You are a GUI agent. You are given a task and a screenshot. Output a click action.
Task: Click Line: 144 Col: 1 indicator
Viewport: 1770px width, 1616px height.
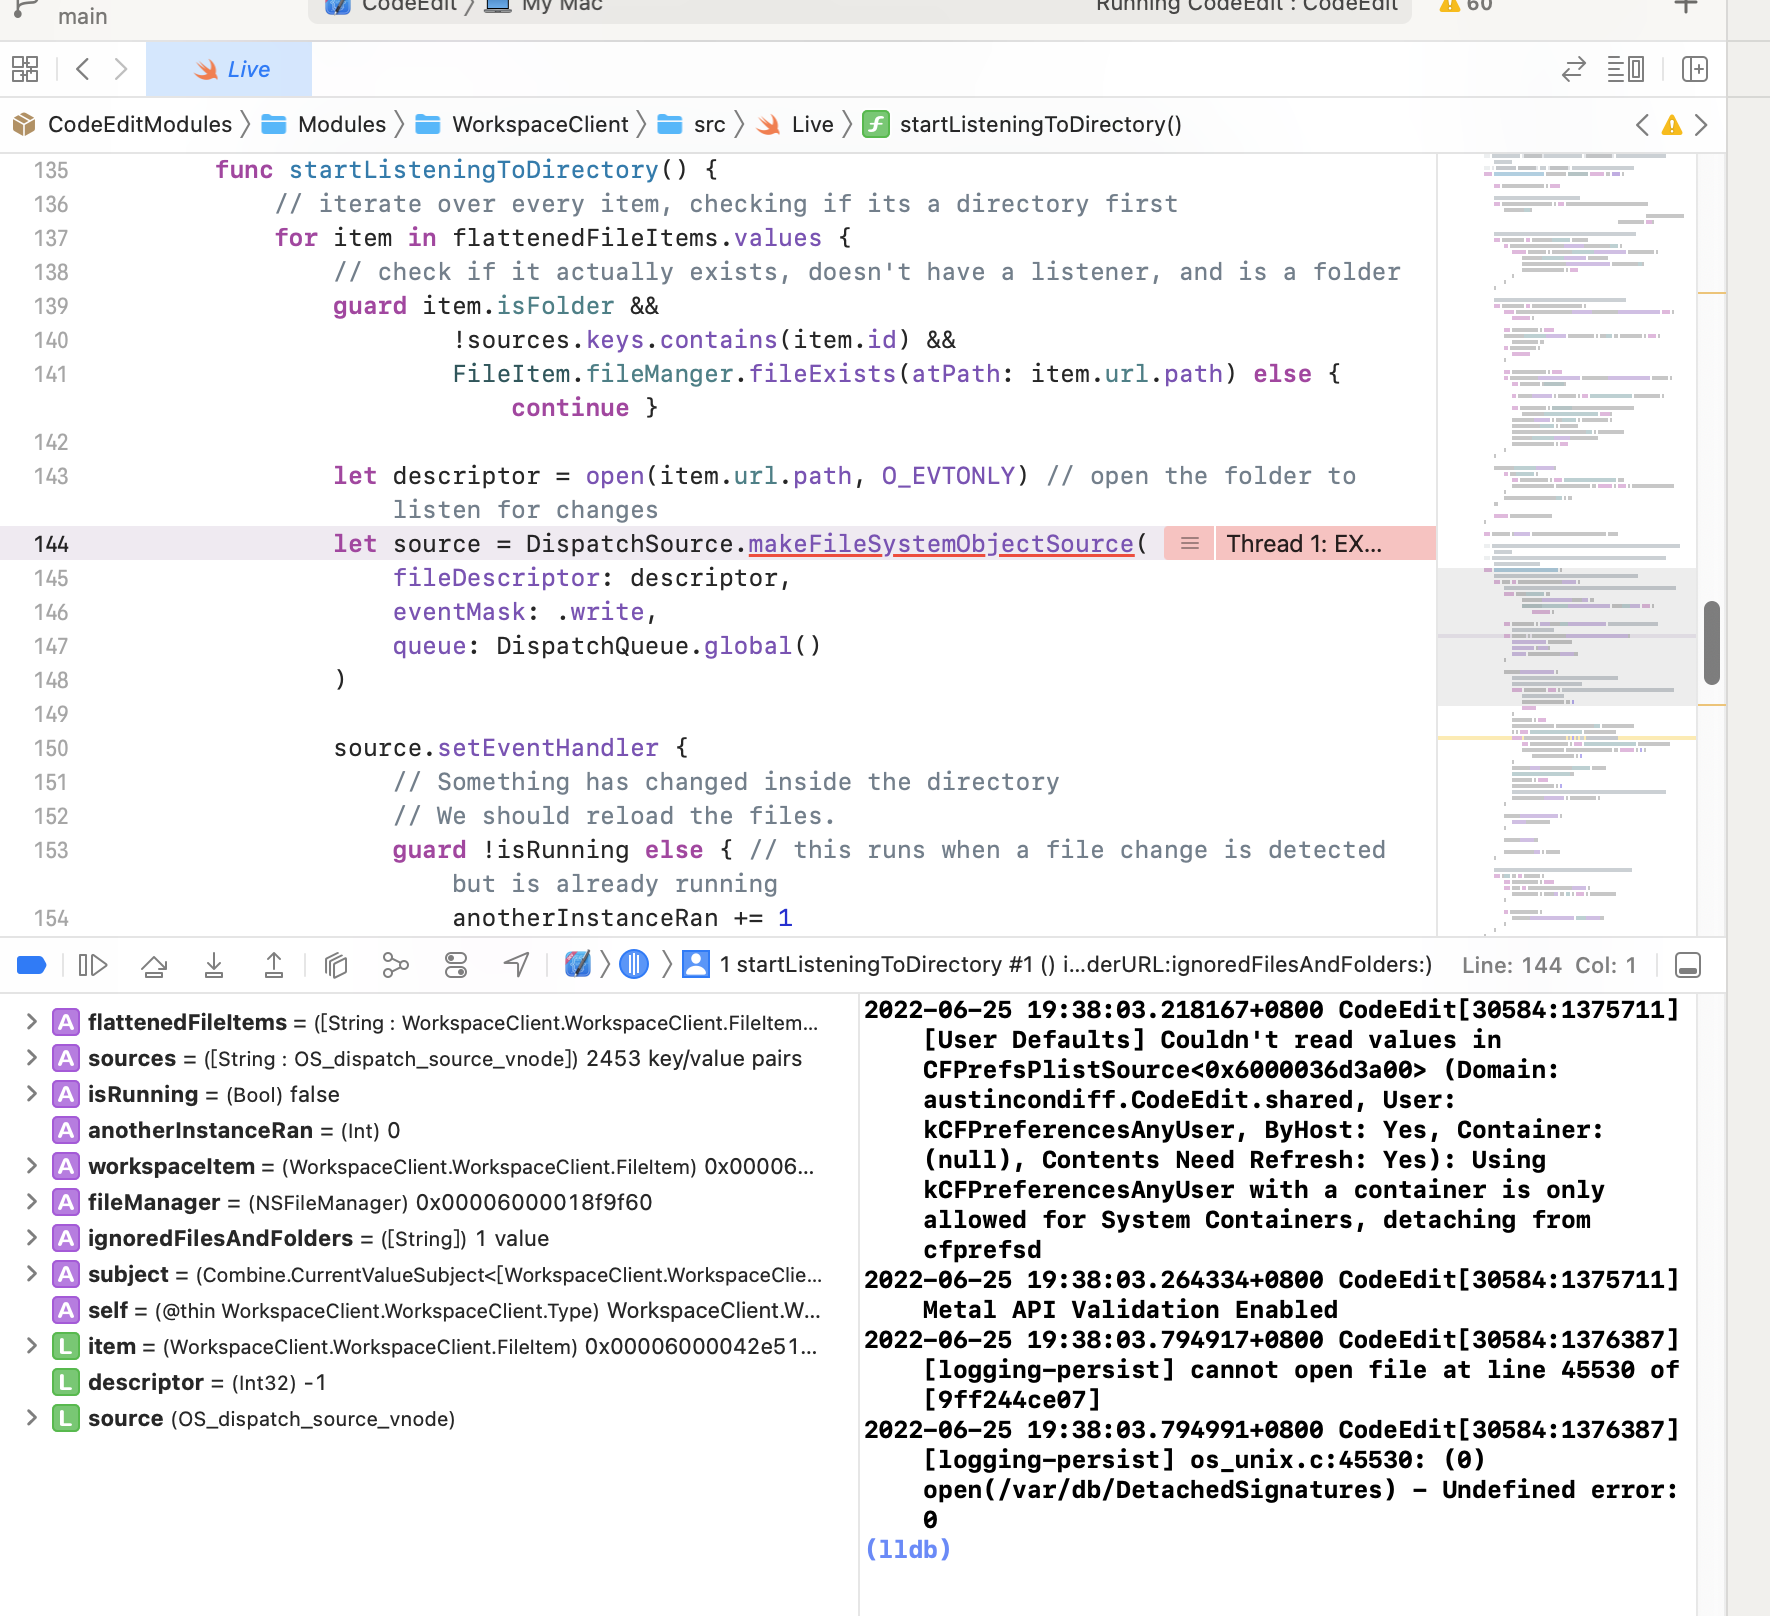1549,965
